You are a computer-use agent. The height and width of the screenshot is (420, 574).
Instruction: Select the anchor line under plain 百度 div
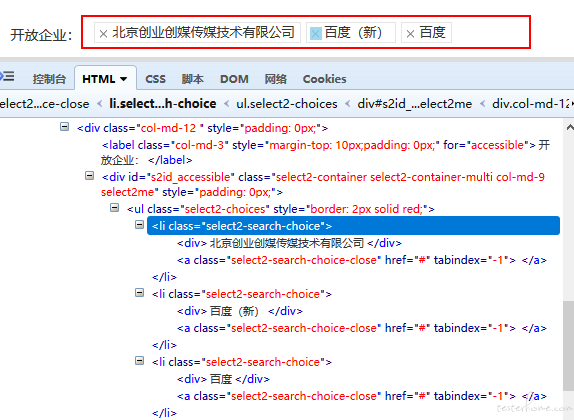362,396
